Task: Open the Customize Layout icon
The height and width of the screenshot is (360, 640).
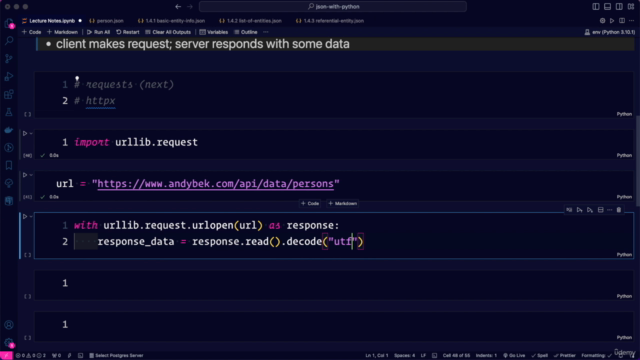Action: tap(631, 7)
